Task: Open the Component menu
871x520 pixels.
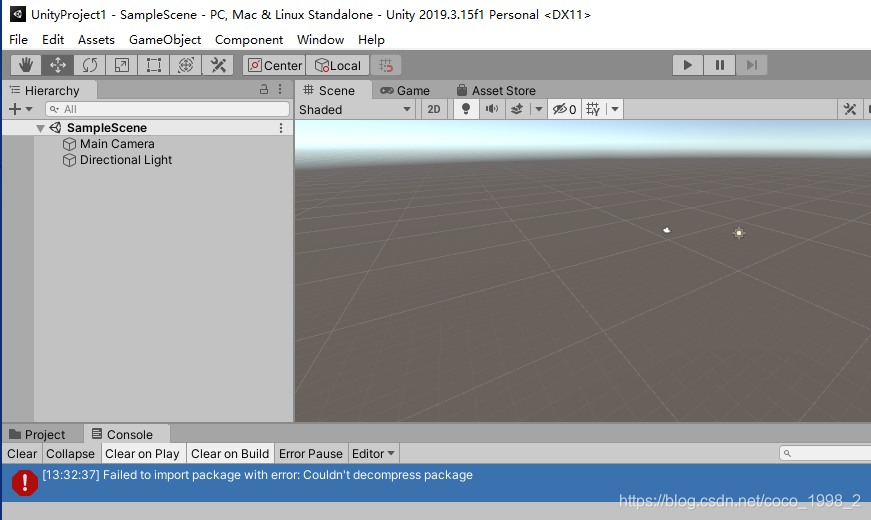Action: 249,40
